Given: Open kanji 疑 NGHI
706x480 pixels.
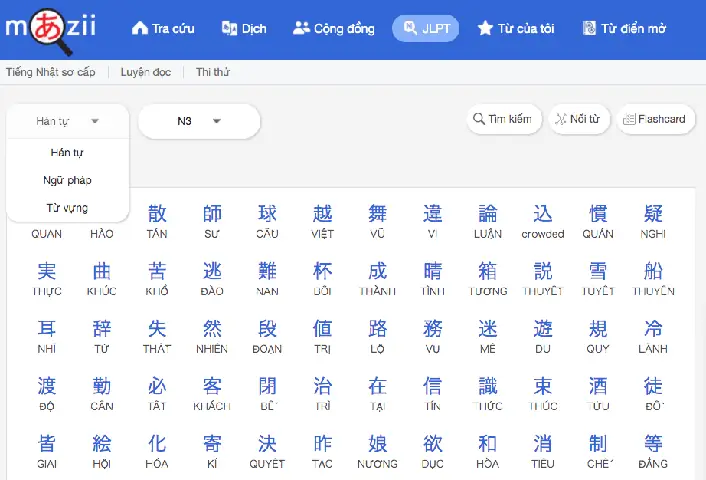Looking at the screenshot, I should tap(653, 221).
